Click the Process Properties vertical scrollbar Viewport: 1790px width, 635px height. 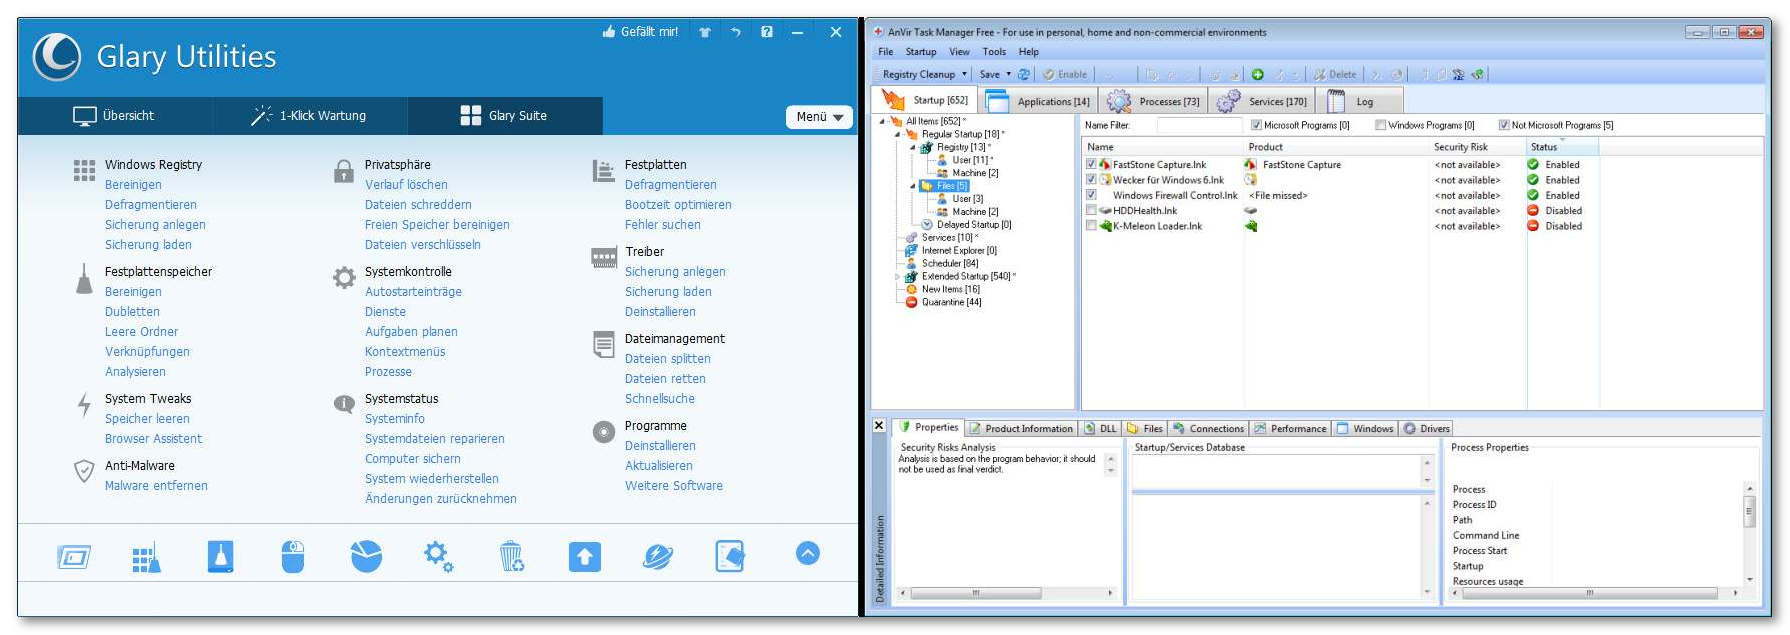(1749, 534)
